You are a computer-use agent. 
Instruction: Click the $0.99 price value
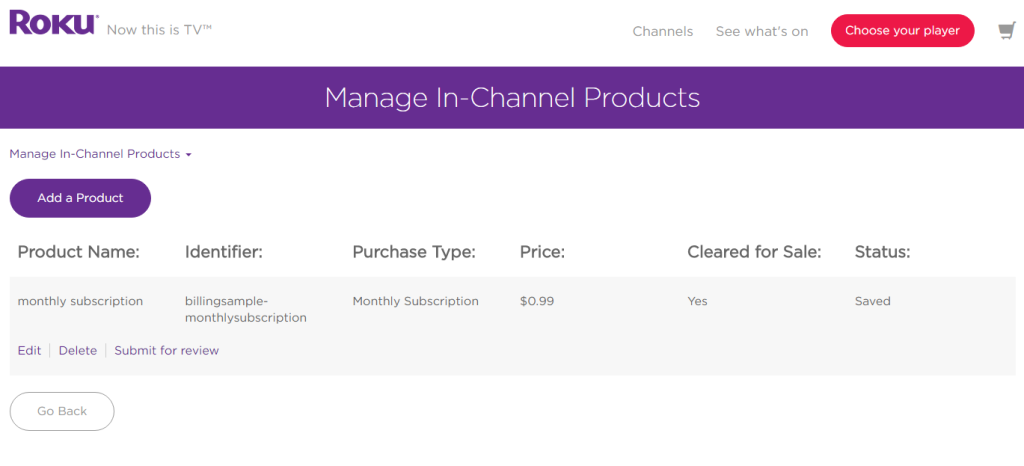pyautogui.click(x=535, y=301)
